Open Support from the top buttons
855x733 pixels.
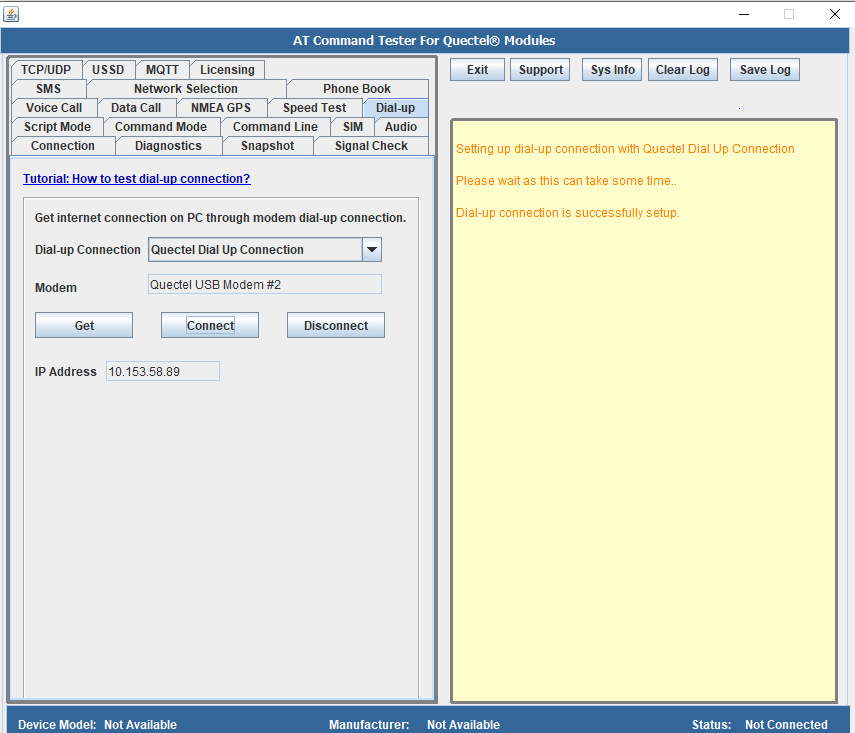pyautogui.click(x=540, y=70)
